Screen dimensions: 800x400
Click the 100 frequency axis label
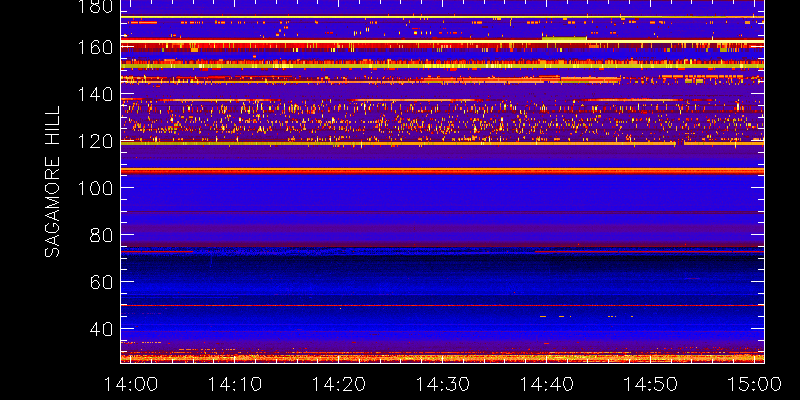pos(95,188)
